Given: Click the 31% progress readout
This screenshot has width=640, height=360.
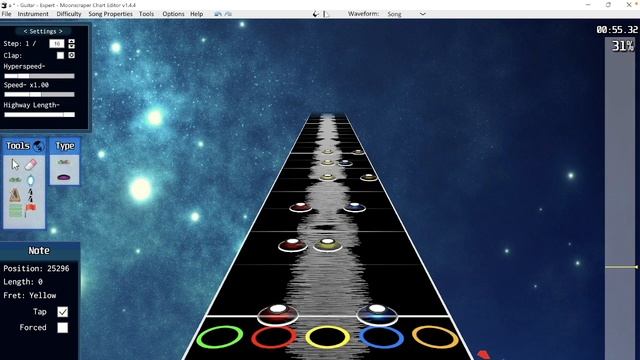Looking at the screenshot, I should [623, 46].
